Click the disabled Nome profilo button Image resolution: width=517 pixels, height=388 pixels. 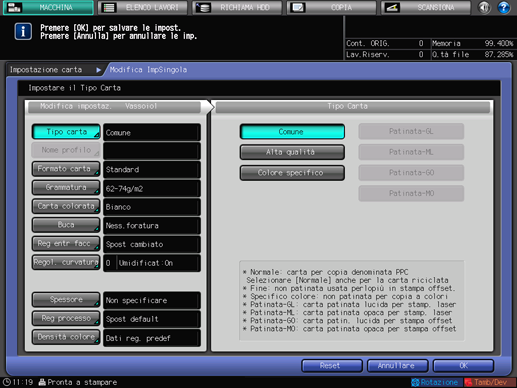pyautogui.click(x=66, y=150)
